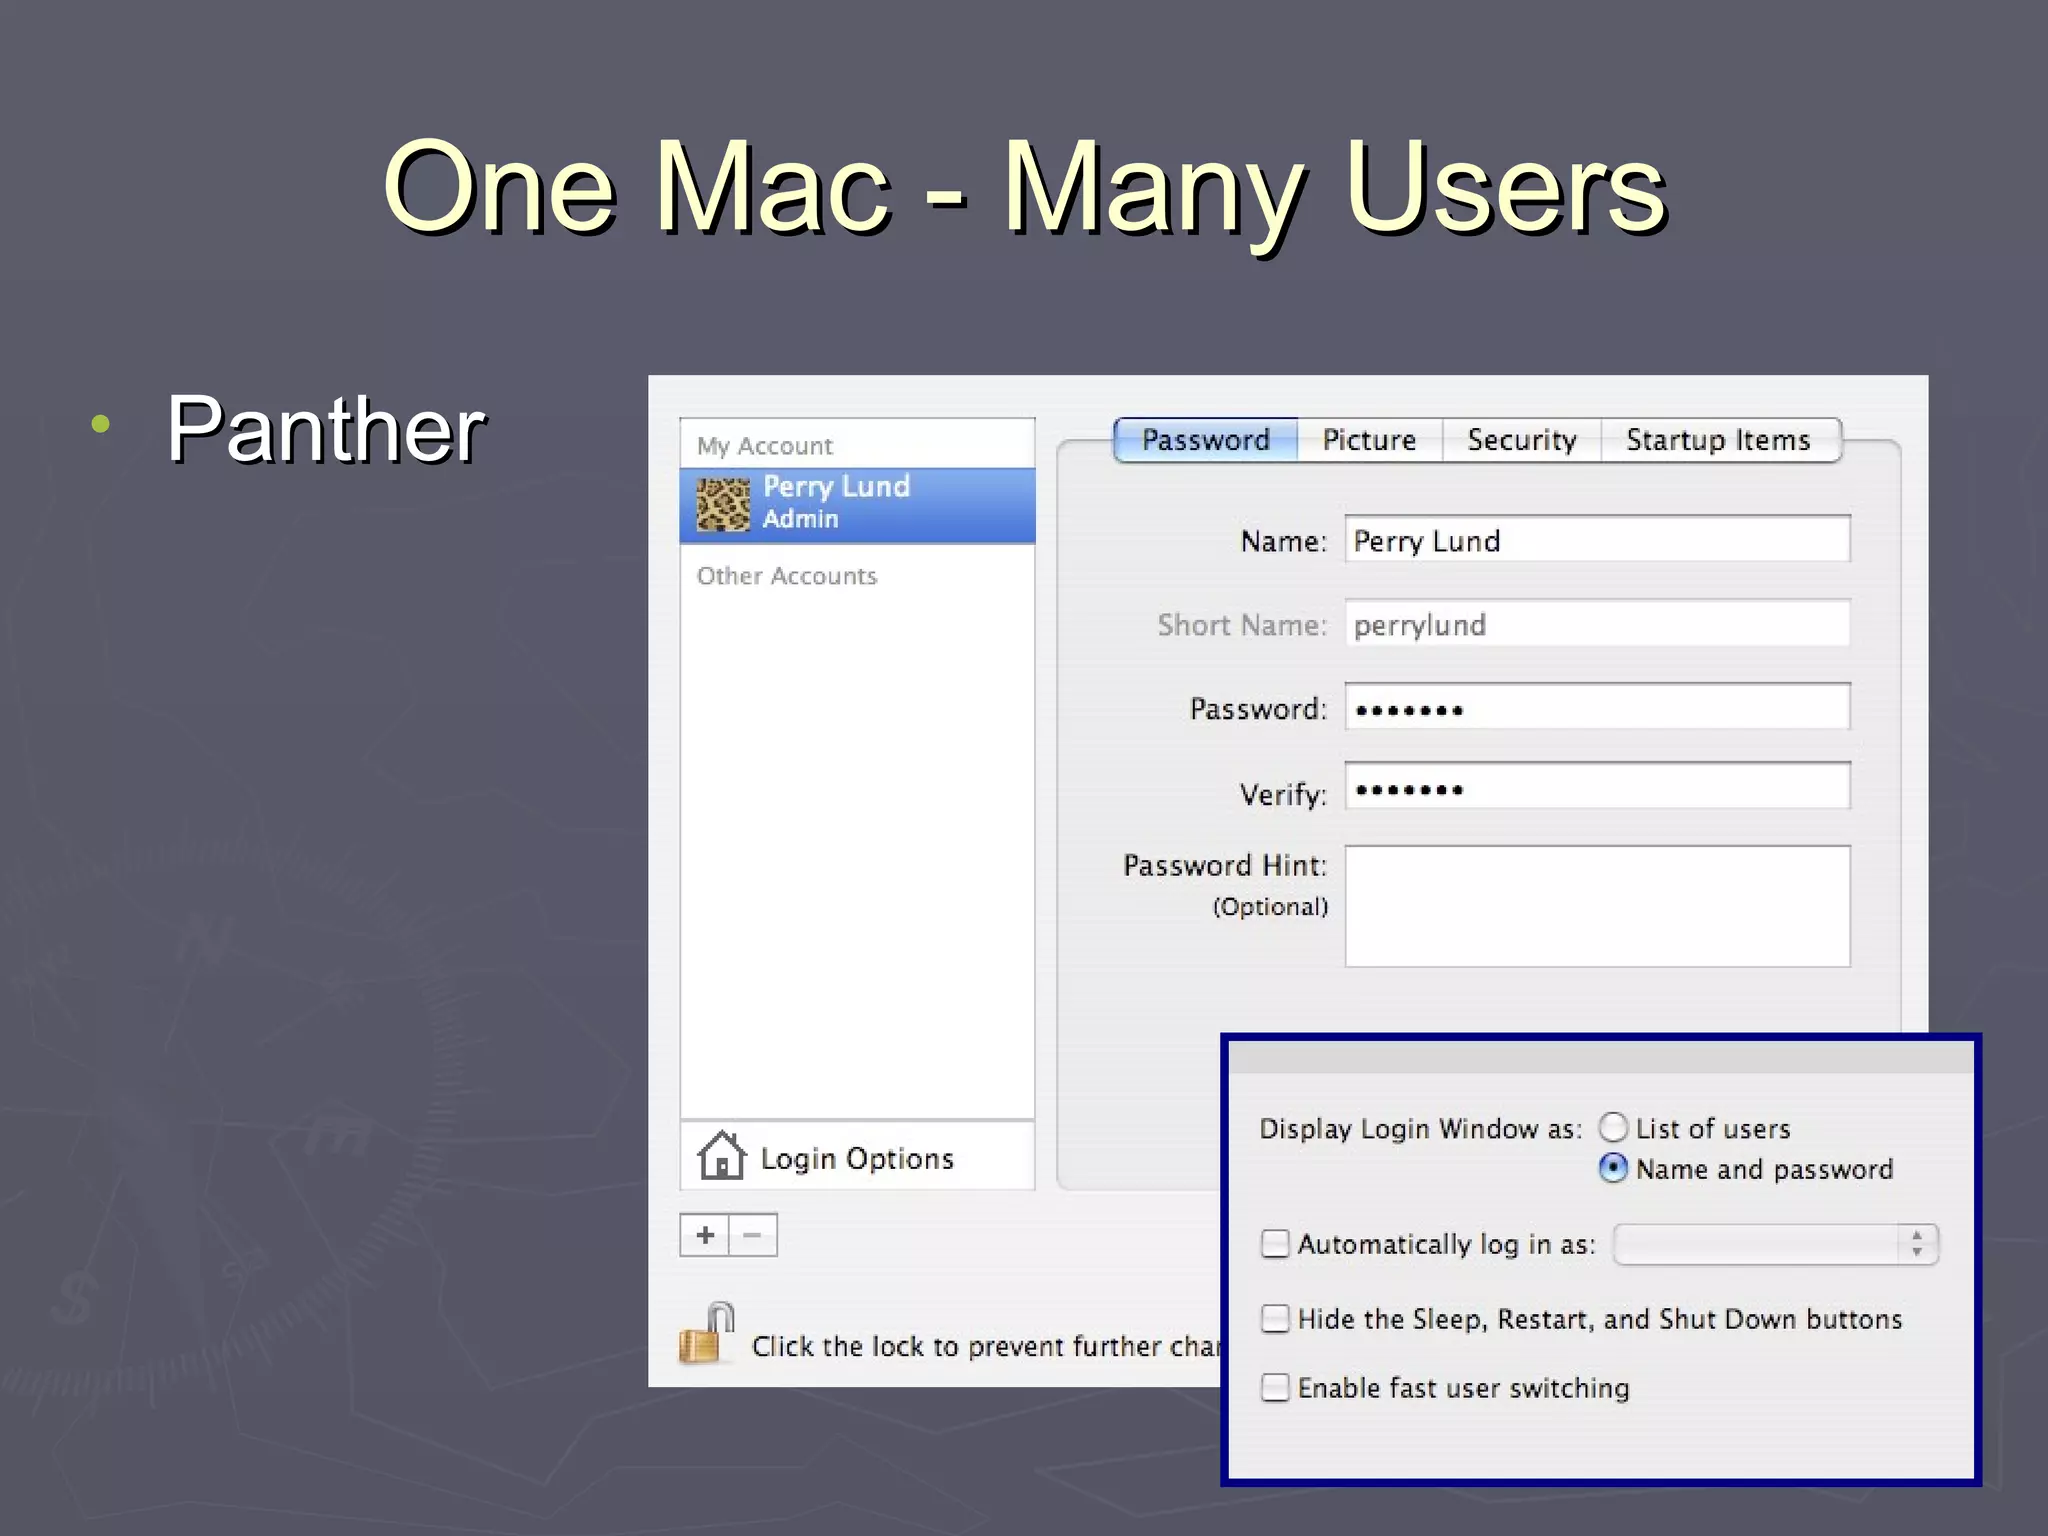Click into the Name field
This screenshot has width=2048, height=1536.
[1597, 539]
